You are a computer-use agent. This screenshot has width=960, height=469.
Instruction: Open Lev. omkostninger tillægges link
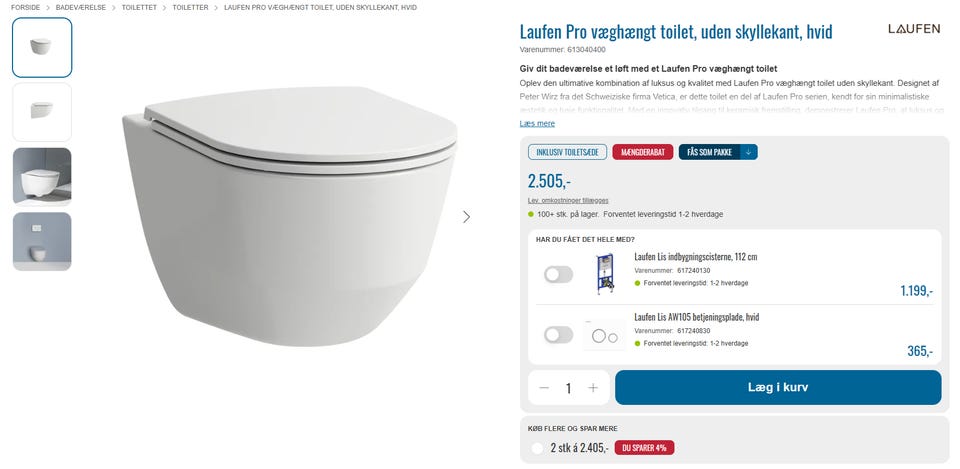click(x=568, y=200)
